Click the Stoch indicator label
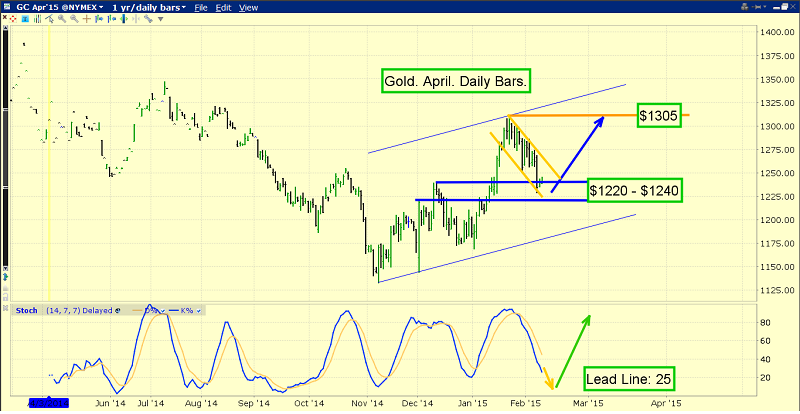 point(27,310)
